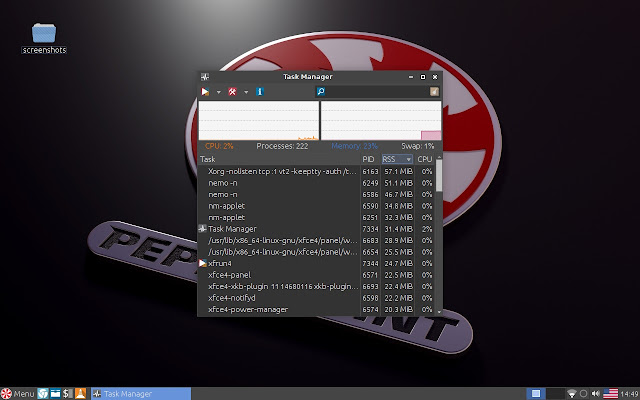Open the Peppermint Menu button
The height and width of the screenshot is (400, 640).
point(18,393)
